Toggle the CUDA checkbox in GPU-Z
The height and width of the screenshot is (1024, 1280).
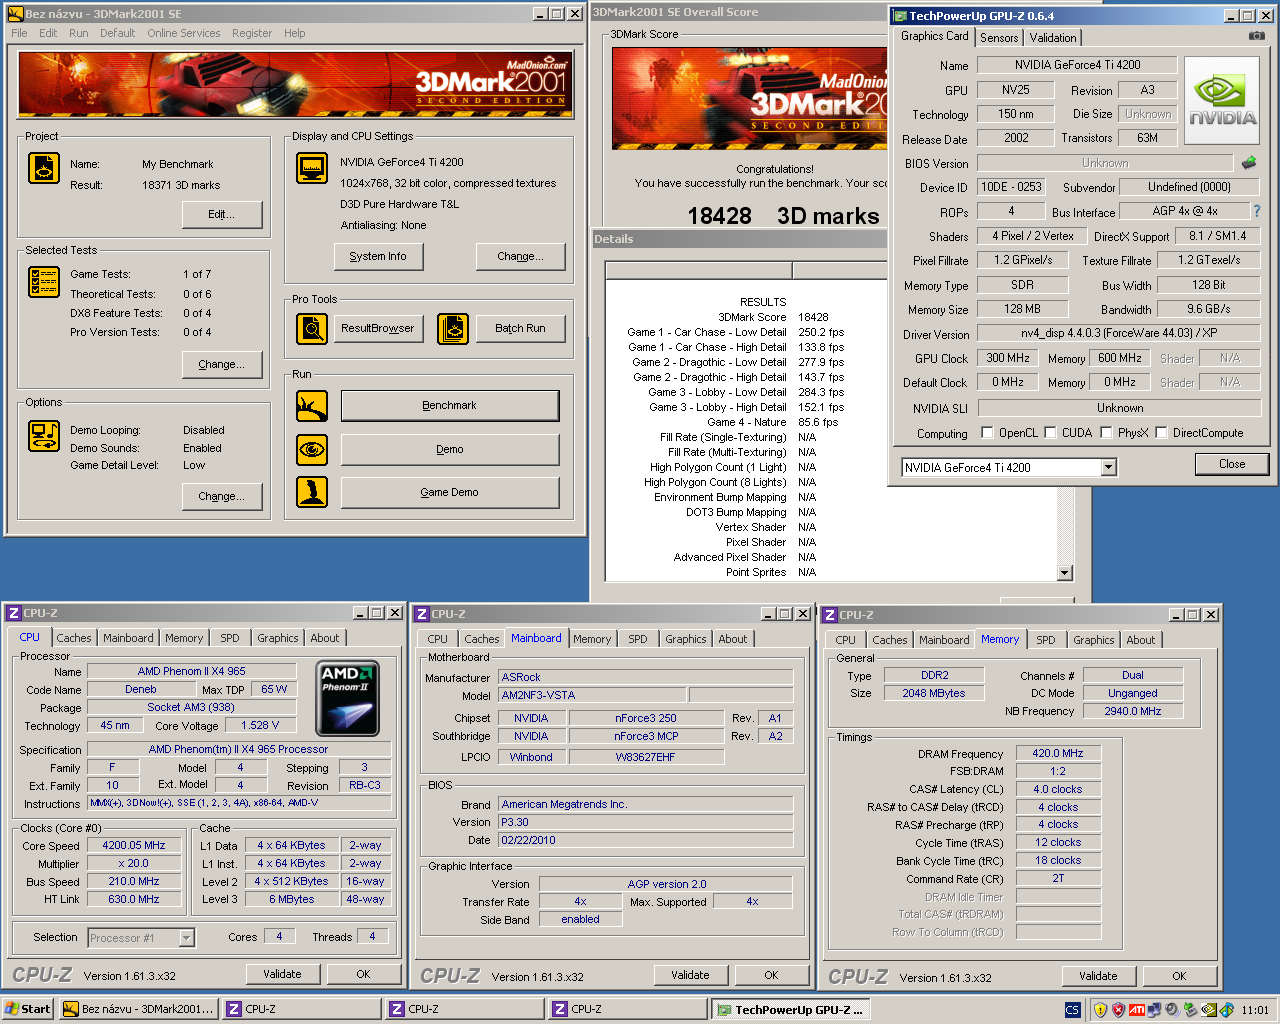coord(1050,433)
